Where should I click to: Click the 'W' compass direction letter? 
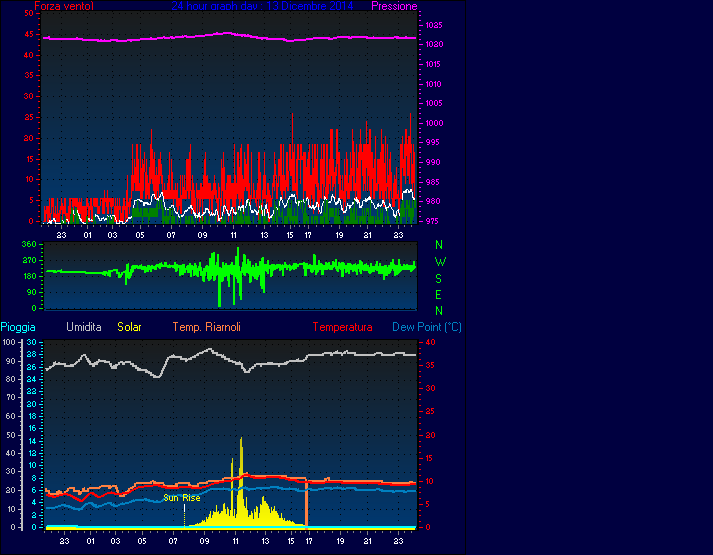click(x=440, y=262)
